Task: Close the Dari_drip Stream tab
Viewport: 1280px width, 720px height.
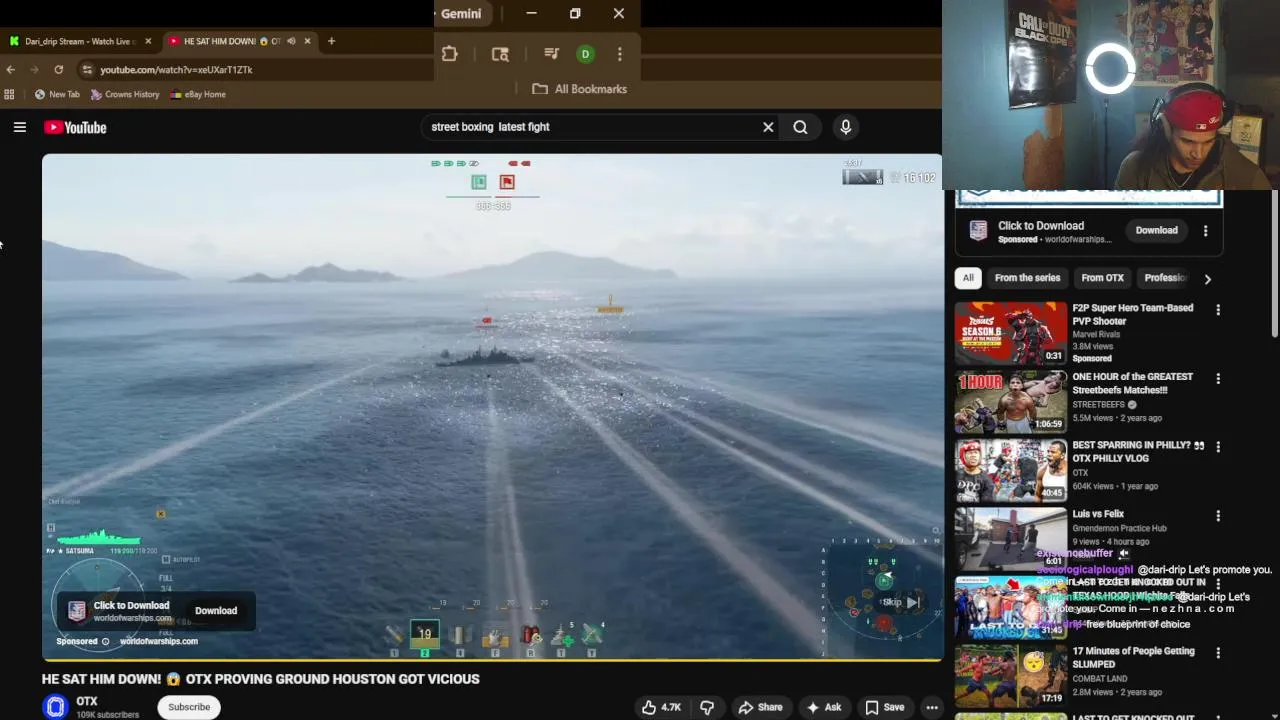Action: click(148, 41)
